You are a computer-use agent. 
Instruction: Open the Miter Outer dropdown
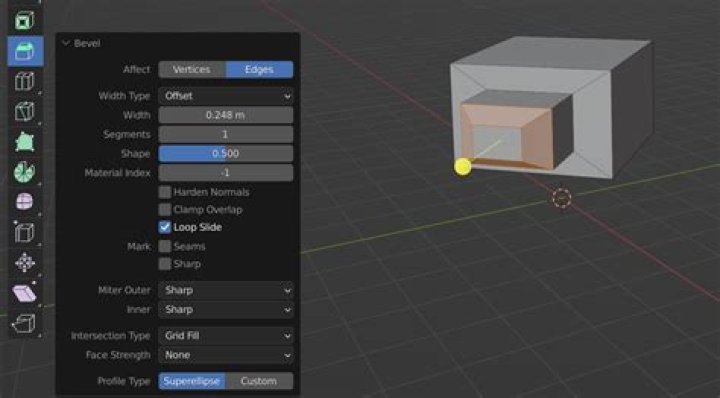pos(225,291)
